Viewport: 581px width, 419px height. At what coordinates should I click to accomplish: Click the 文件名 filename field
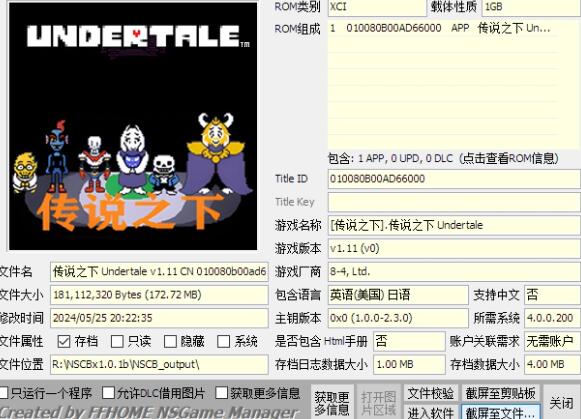point(159,272)
